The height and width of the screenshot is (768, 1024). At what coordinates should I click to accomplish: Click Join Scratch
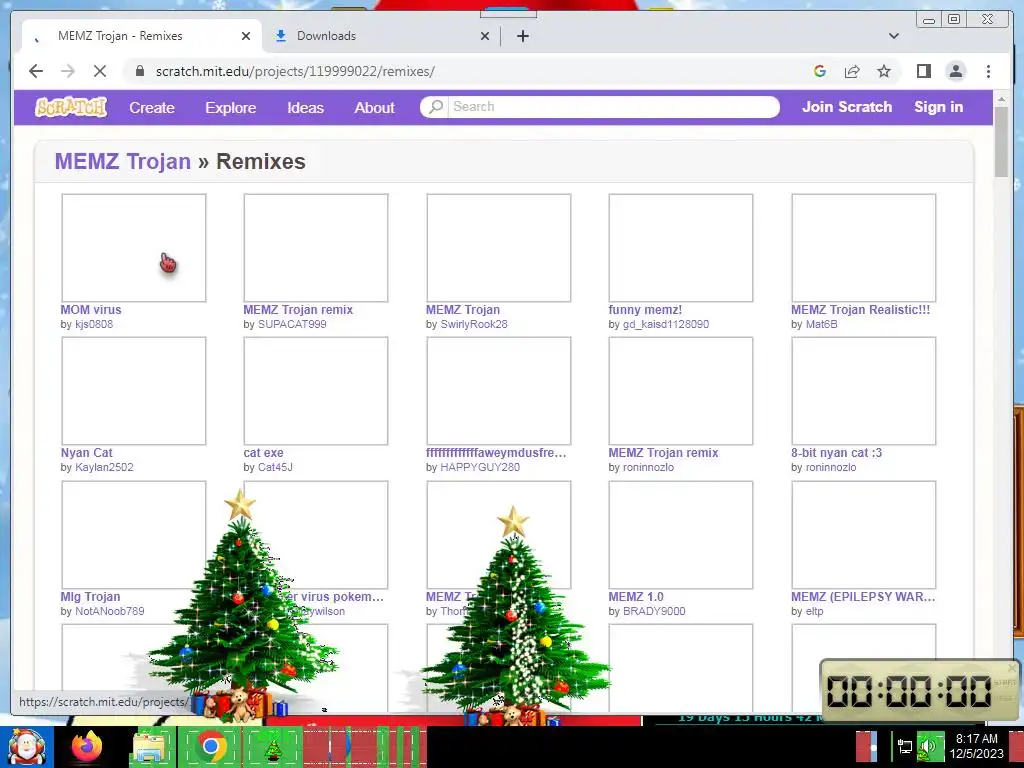coord(846,107)
